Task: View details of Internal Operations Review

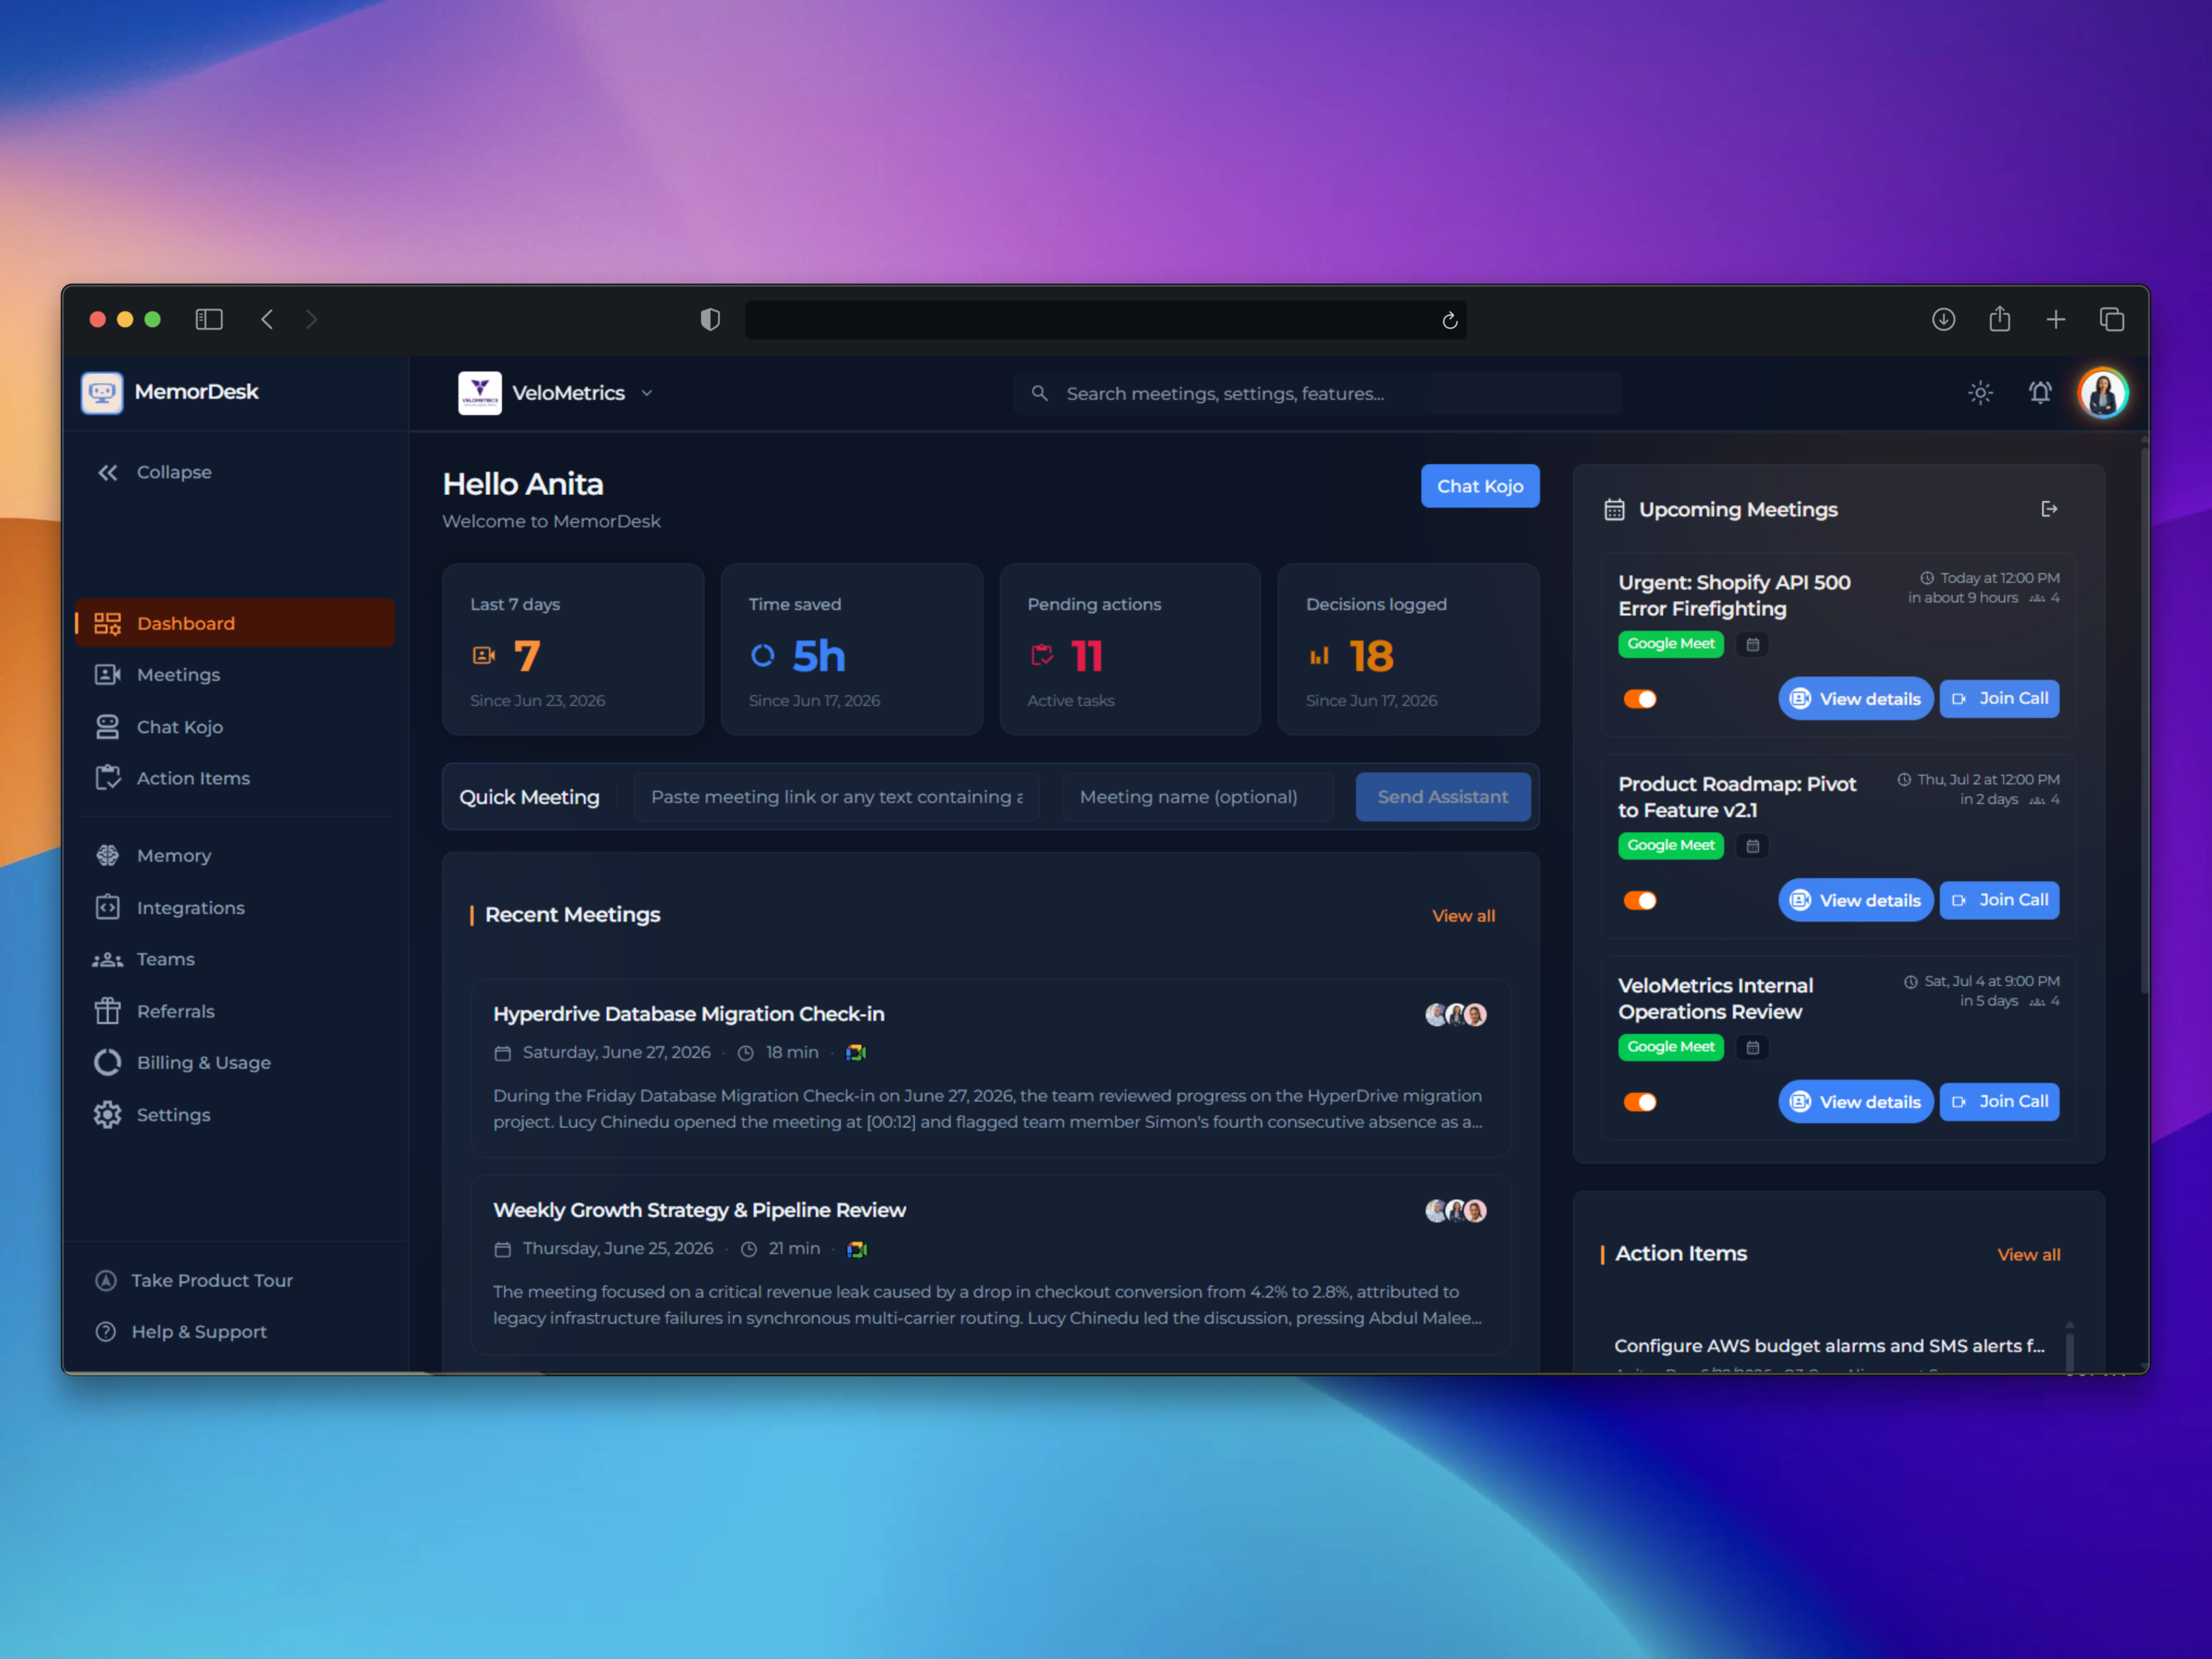Action: 1855,1102
